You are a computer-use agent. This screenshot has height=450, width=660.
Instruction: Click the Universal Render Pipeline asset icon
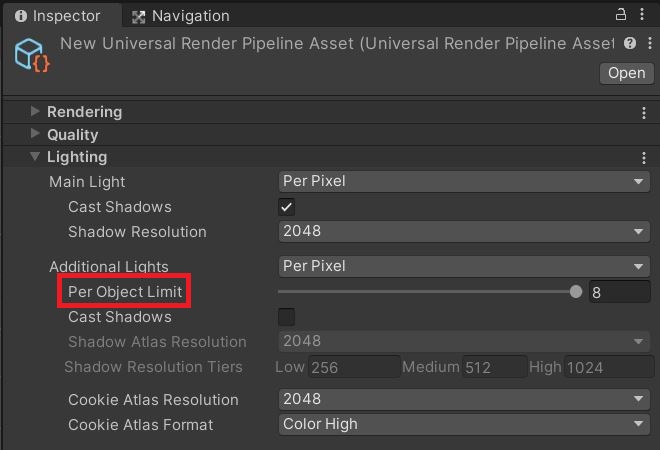pyautogui.click(x=31, y=54)
